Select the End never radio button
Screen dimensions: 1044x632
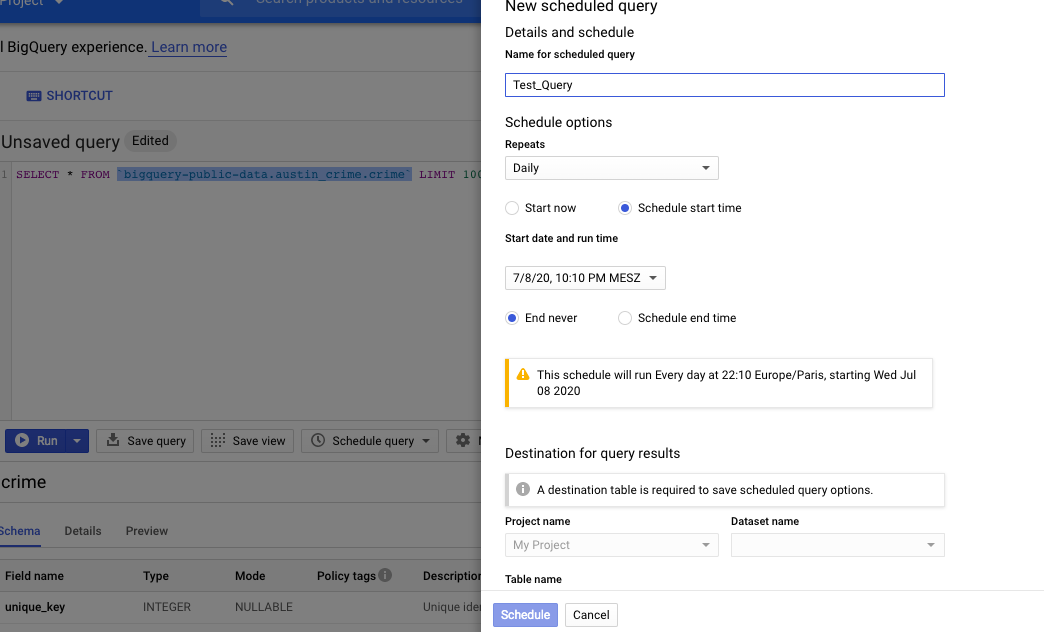pos(512,318)
